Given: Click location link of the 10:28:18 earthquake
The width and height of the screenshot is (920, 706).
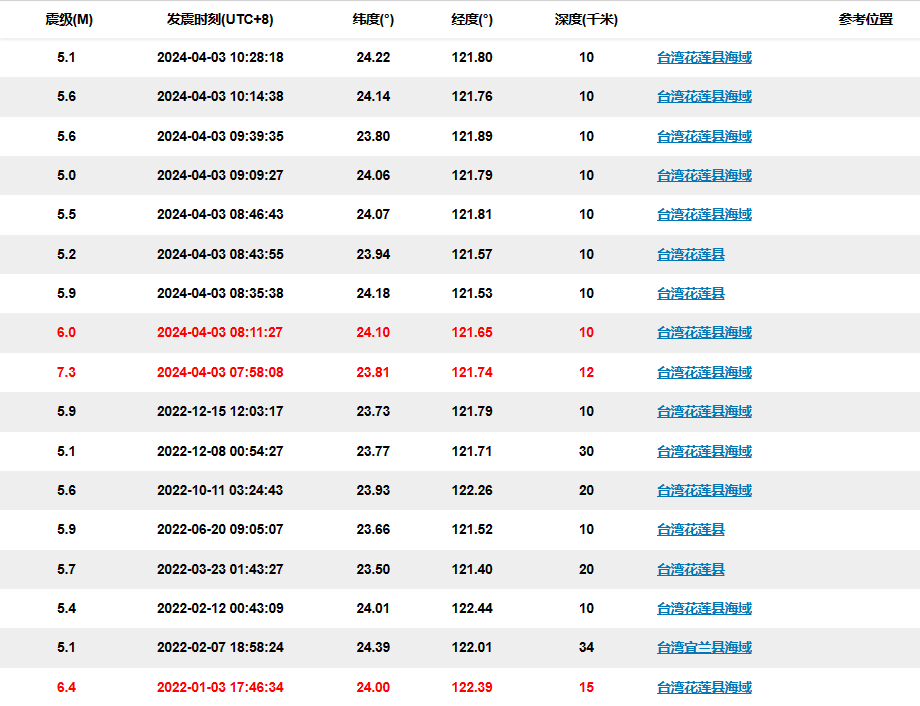Looking at the screenshot, I should click(704, 57).
